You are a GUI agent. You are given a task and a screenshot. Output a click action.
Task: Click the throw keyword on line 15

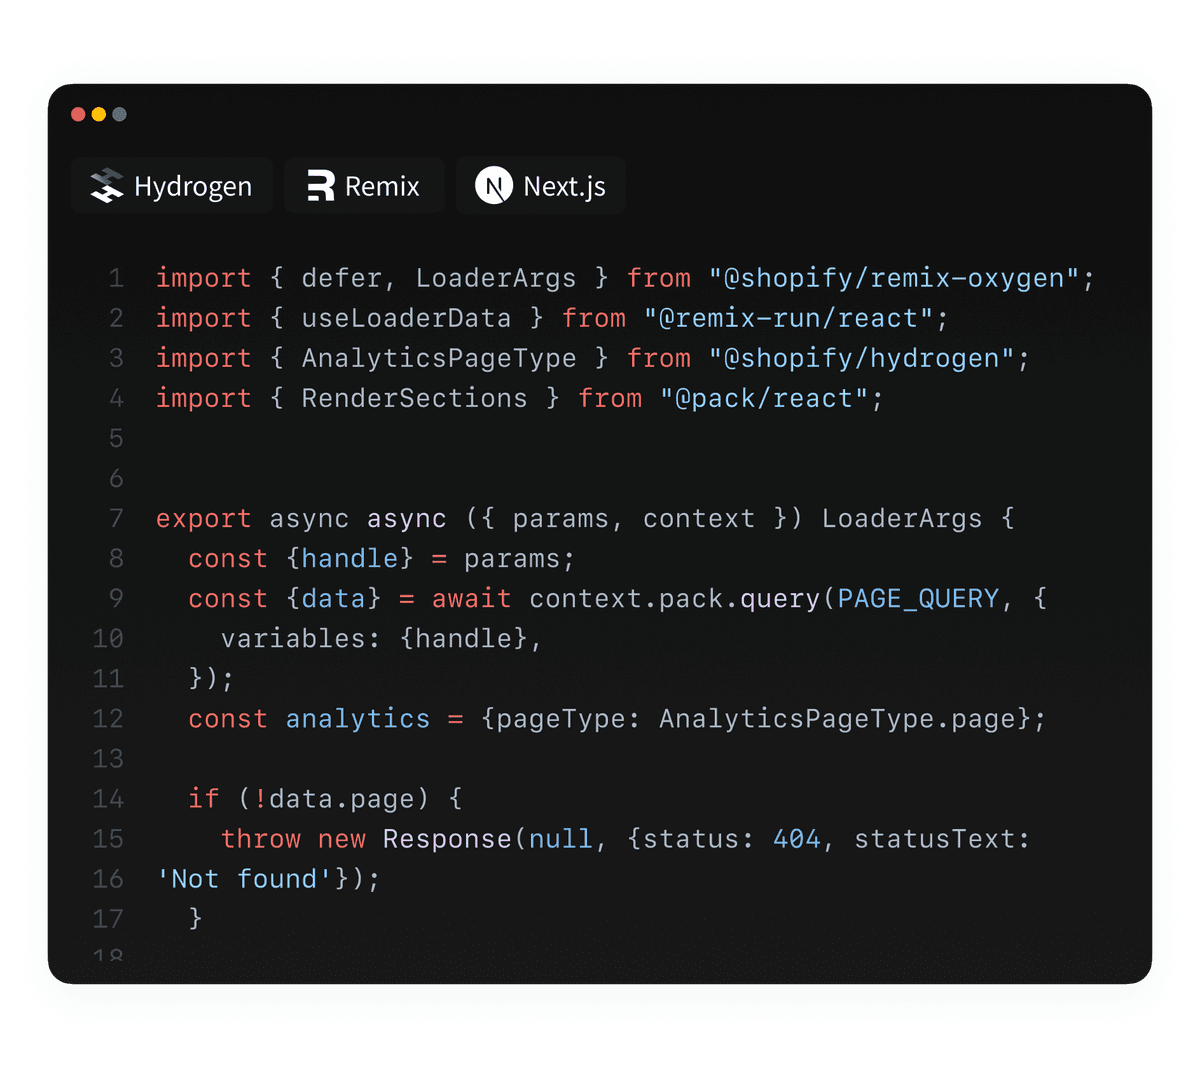point(261,839)
